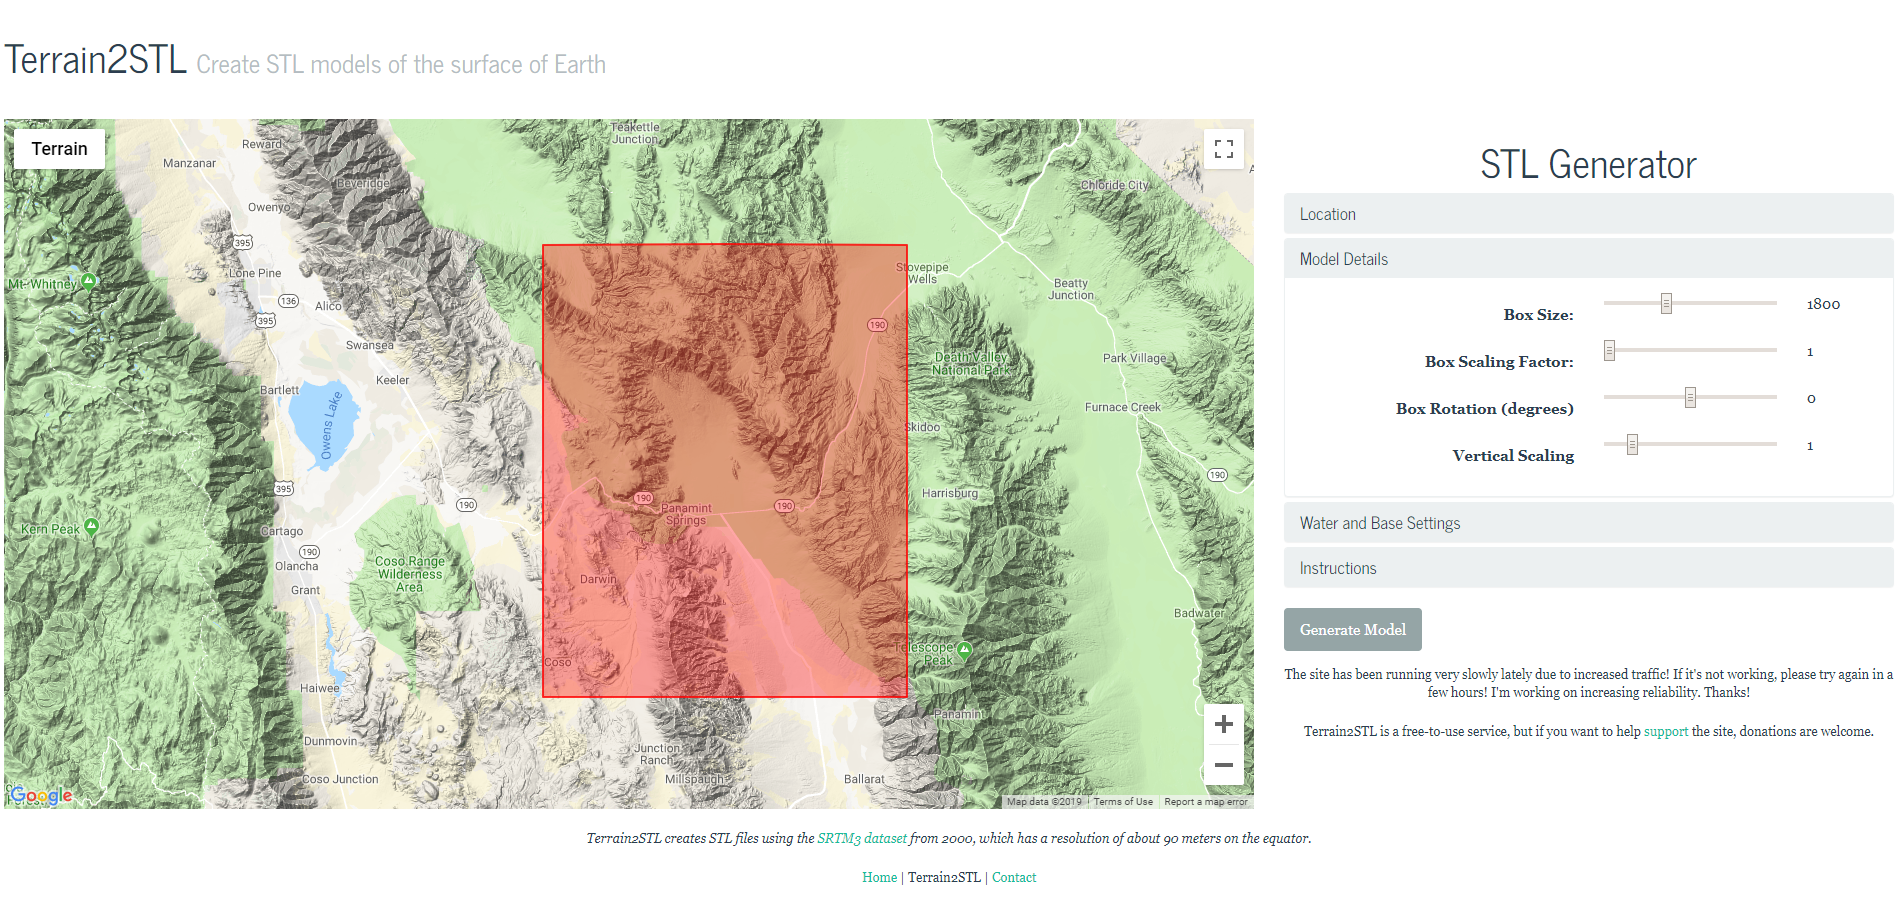Image resolution: width=1898 pixels, height=901 pixels.
Task: Expand the Location section
Action: (1587, 214)
